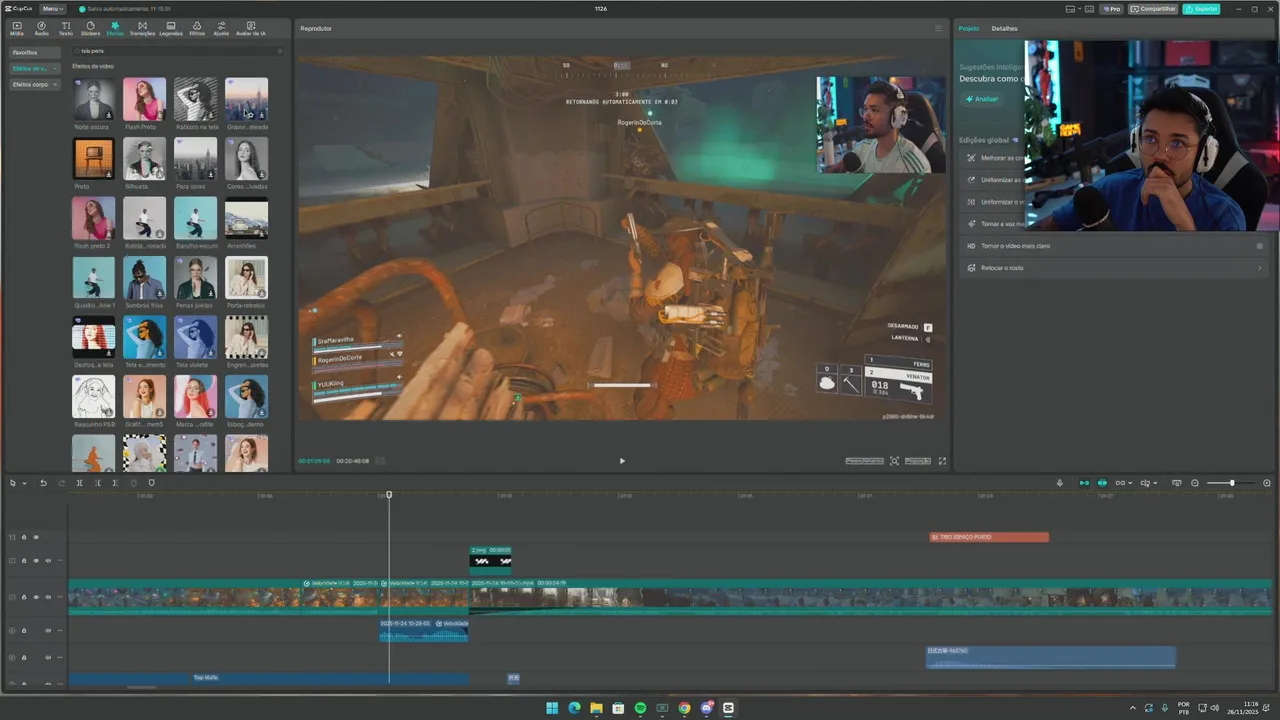The width and height of the screenshot is (1280, 720).
Task: Click the Pro badge button
Action: click(1111, 9)
